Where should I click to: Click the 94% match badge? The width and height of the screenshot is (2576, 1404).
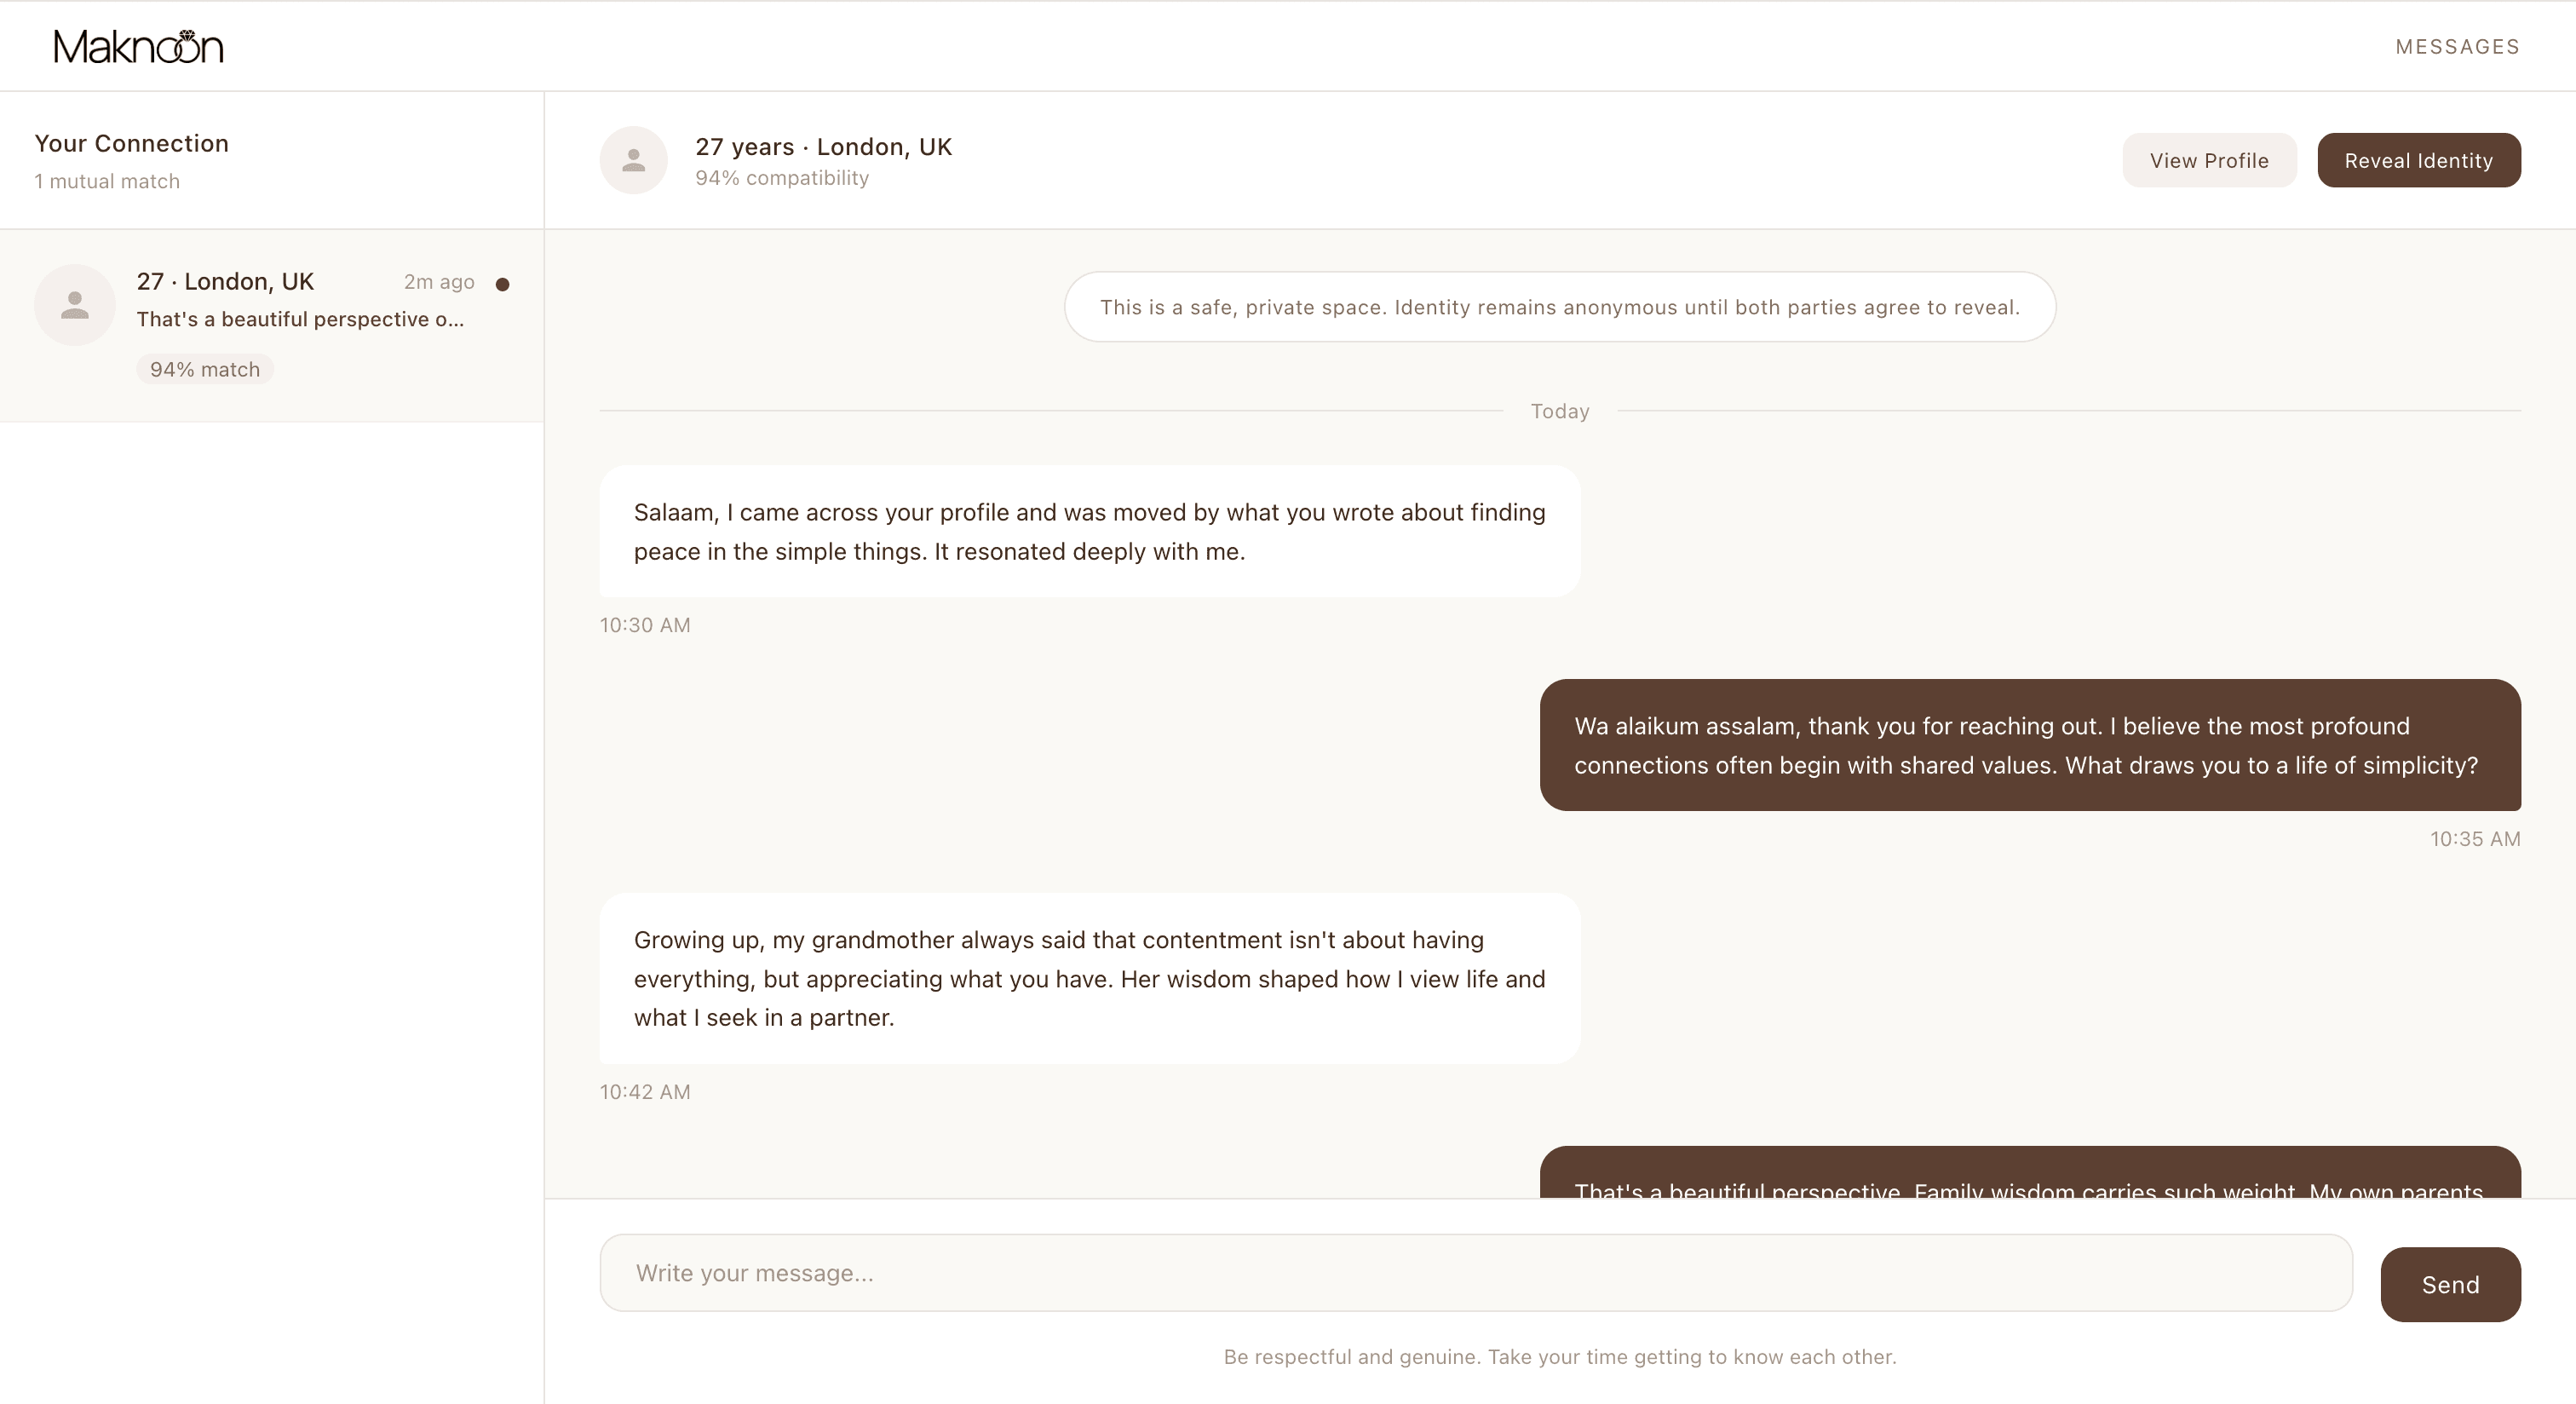[x=205, y=369]
